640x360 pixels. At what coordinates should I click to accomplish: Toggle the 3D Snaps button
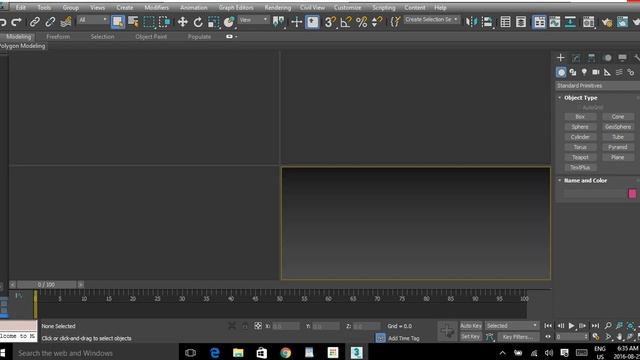tap(330, 22)
